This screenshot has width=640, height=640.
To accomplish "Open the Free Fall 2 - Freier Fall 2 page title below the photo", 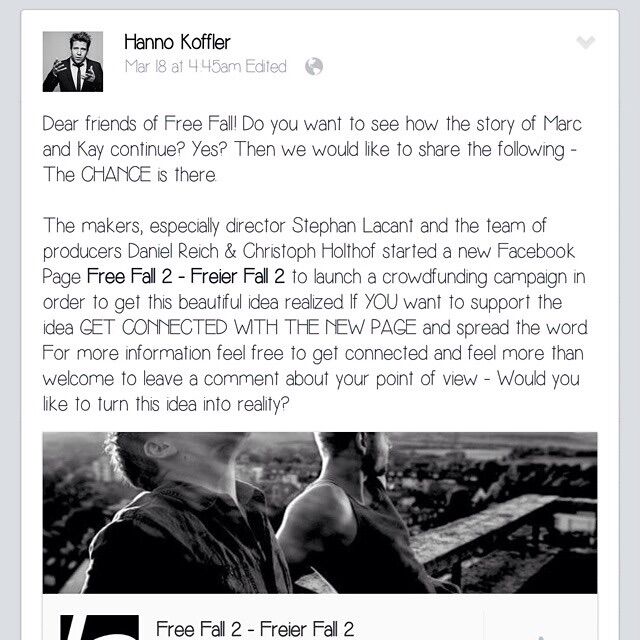I will coord(255,629).
